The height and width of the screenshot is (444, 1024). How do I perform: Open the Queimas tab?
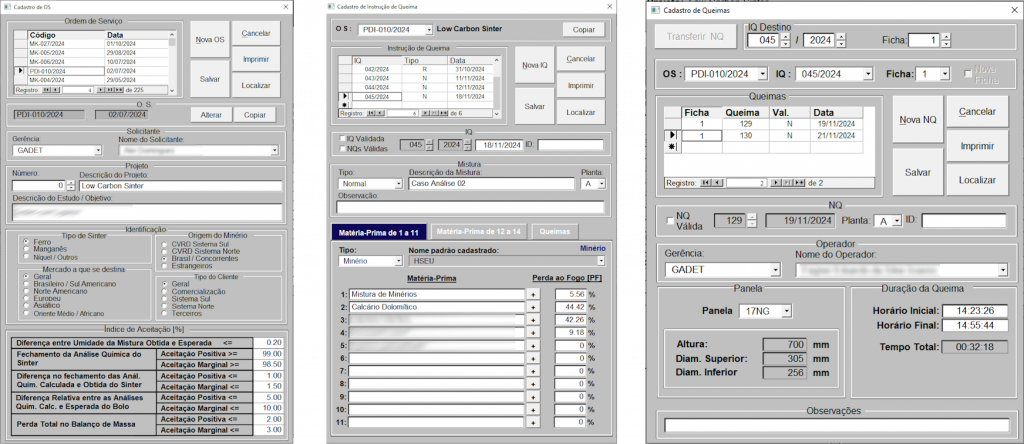[555, 231]
